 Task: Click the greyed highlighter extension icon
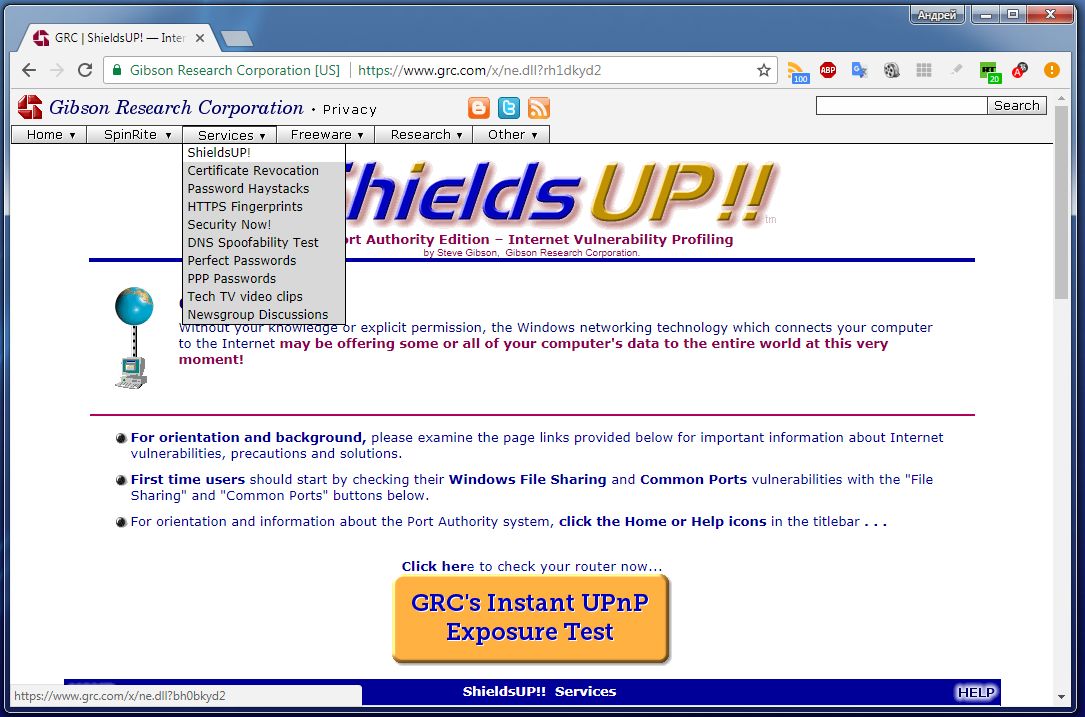coord(956,70)
